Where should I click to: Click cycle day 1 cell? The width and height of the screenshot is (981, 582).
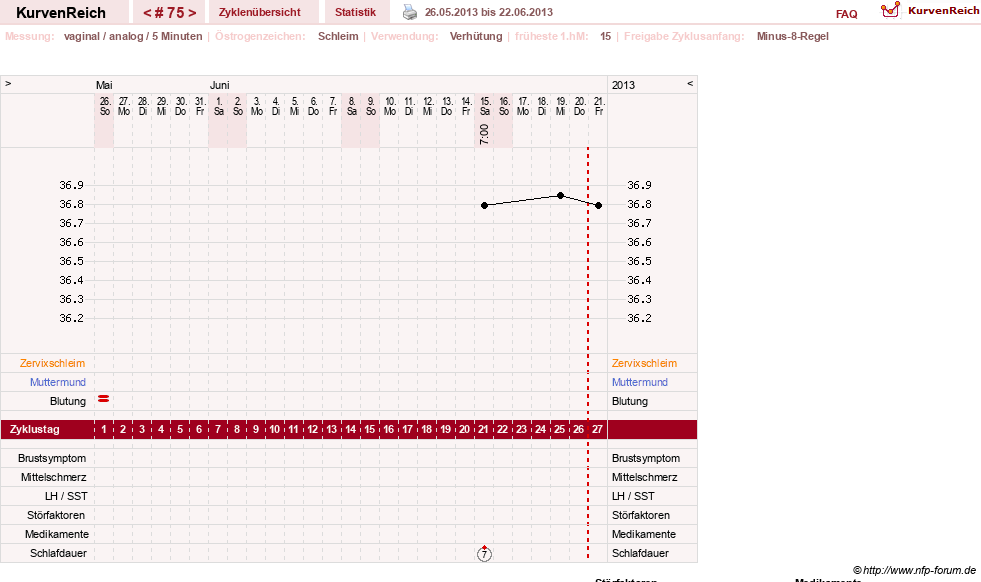[104, 429]
